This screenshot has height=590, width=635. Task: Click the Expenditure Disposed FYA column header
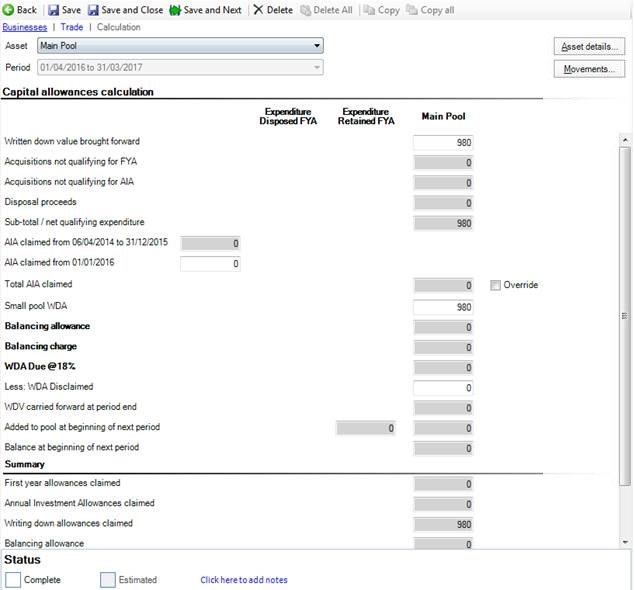[288, 116]
